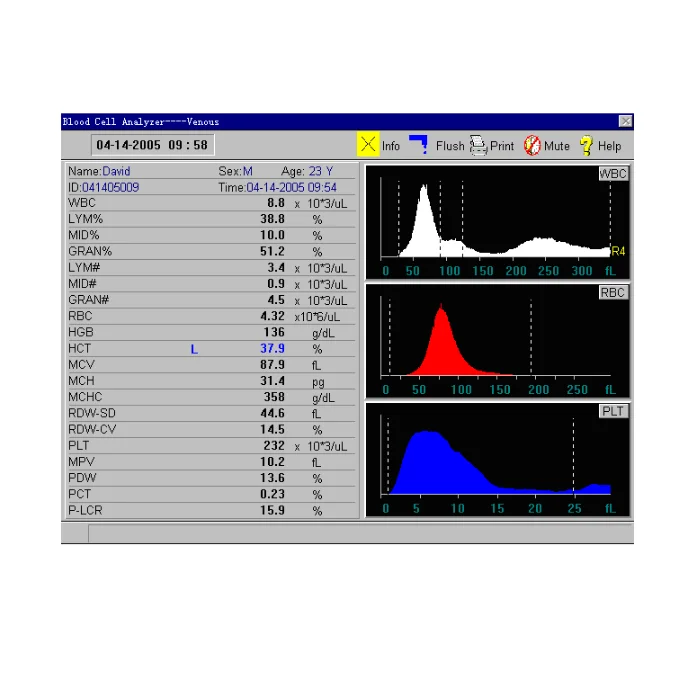Click the RDW-SD parameter name
Screen dimensions: 696x696
click(x=92, y=413)
